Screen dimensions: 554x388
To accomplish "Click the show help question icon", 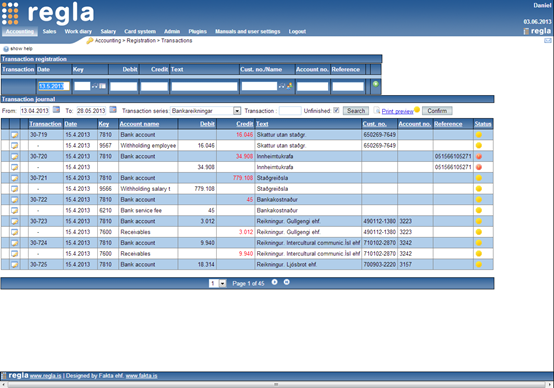I will [x=6, y=49].
